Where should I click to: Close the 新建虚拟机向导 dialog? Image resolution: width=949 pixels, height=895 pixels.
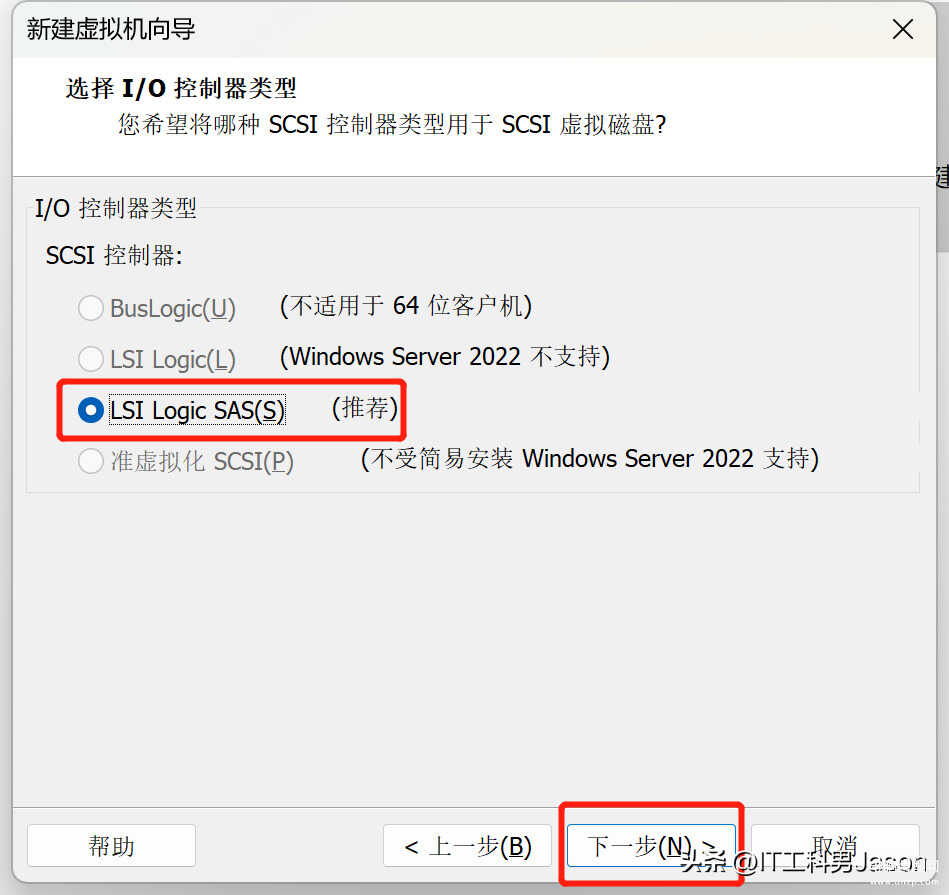pos(902,28)
